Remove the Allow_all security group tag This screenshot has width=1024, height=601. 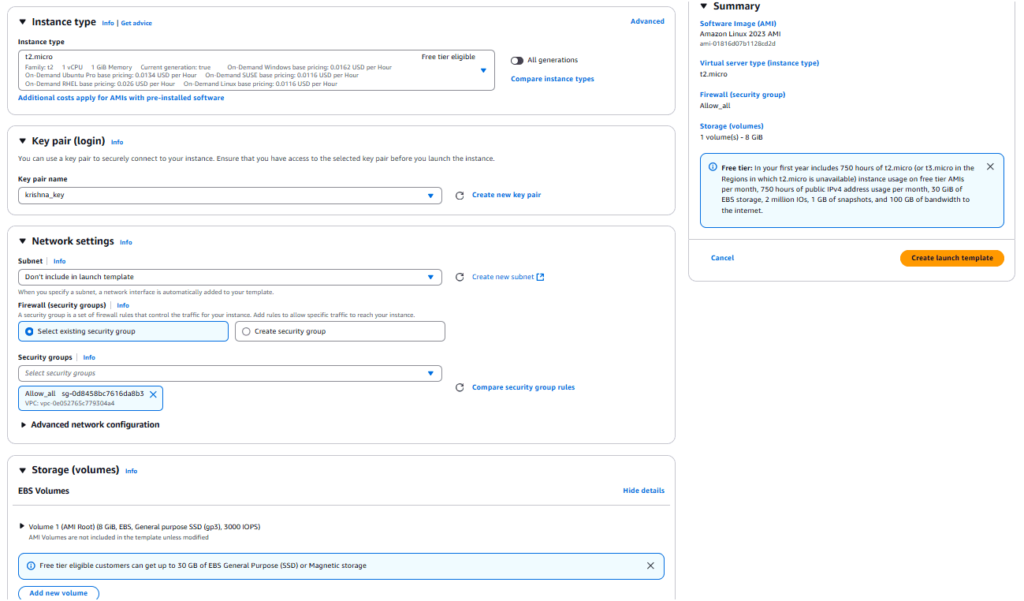[153, 395]
